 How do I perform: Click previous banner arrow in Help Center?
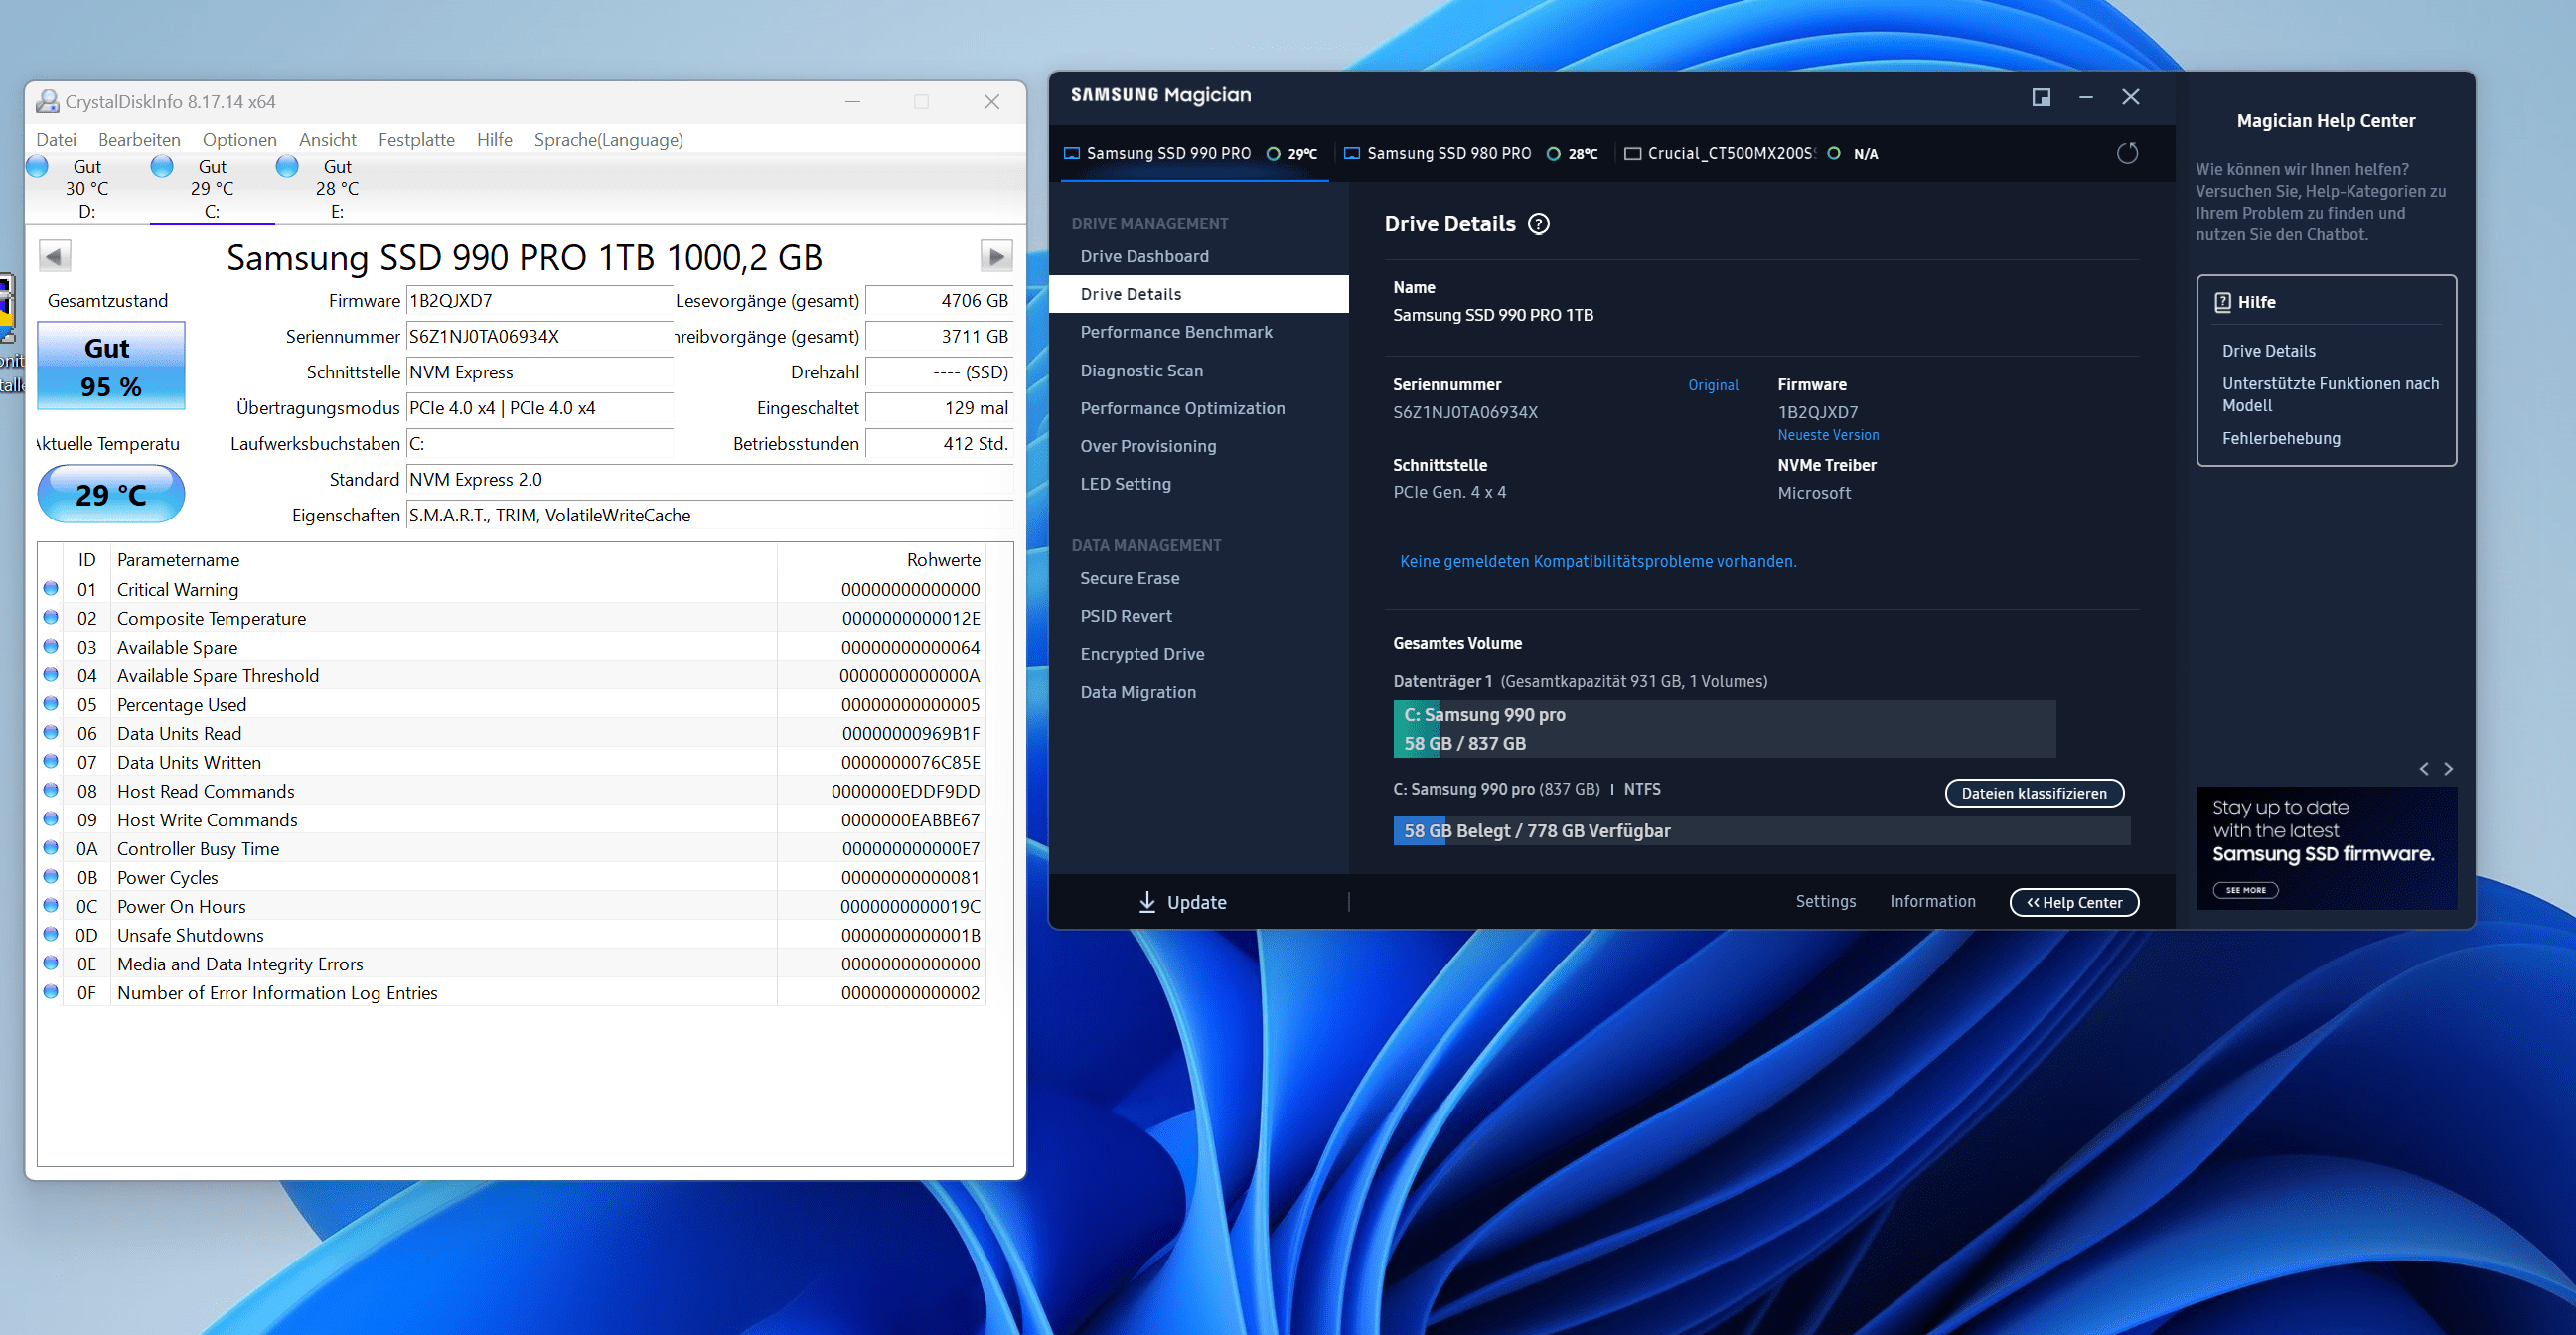2424,769
